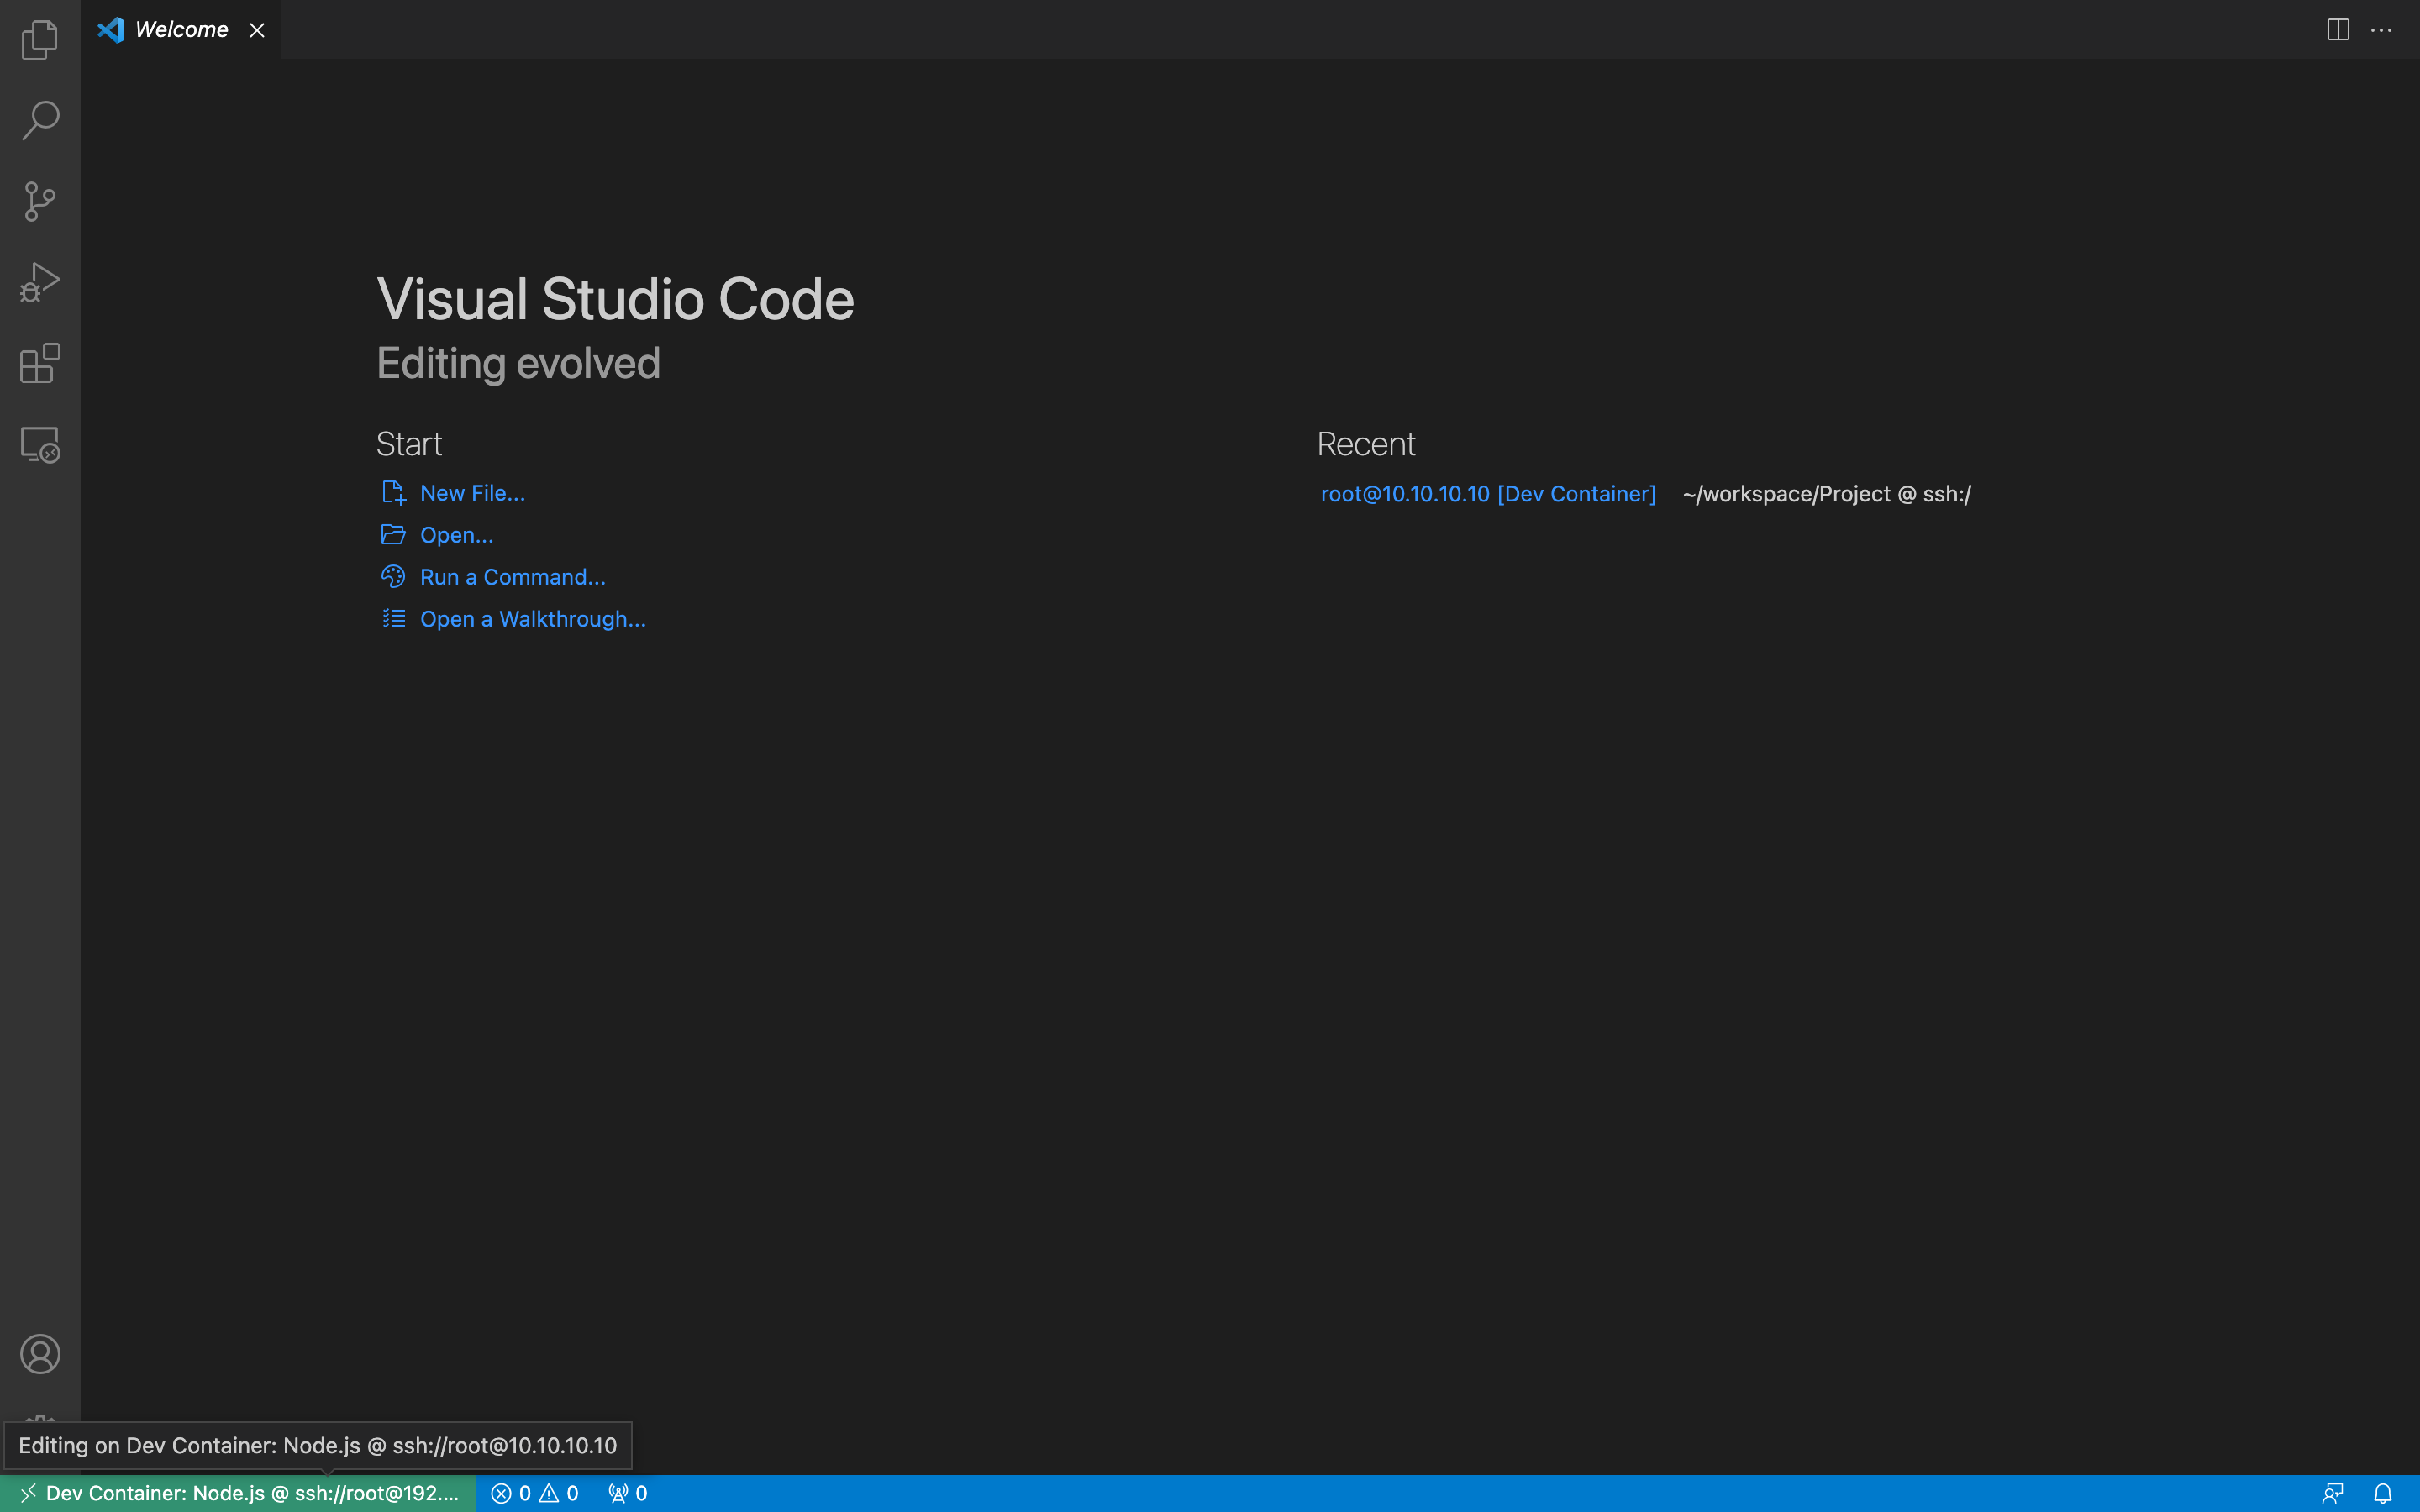The image size is (2420, 1512).
Task: Click the Walkthrough checklist icon
Action: click(x=393, y=619)
